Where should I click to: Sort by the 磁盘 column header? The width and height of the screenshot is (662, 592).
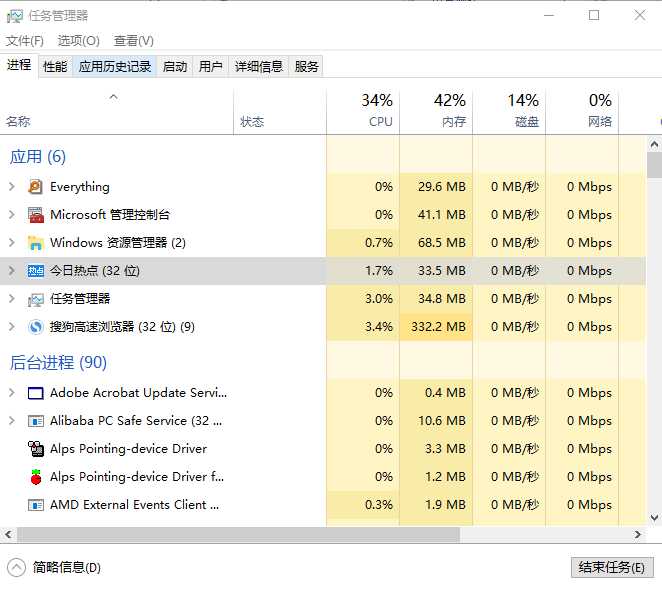coord(509,111)
